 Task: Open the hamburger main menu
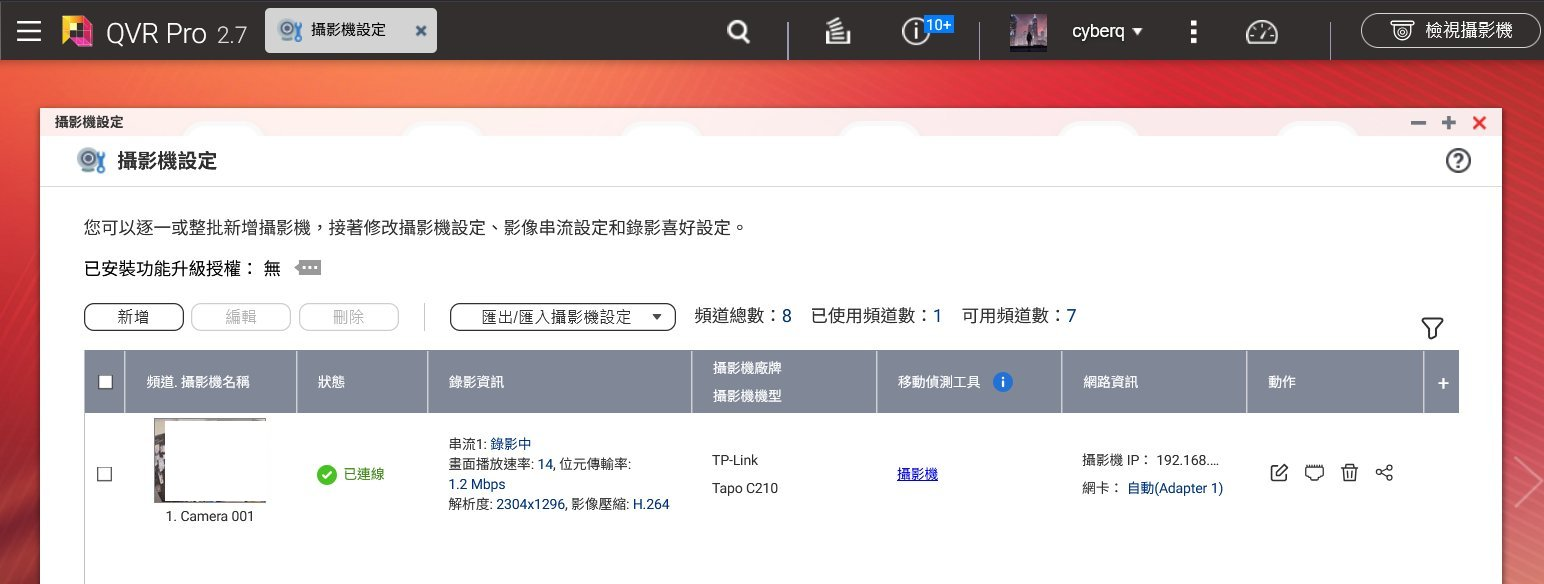pyautogui.click(x=29, y=32)
